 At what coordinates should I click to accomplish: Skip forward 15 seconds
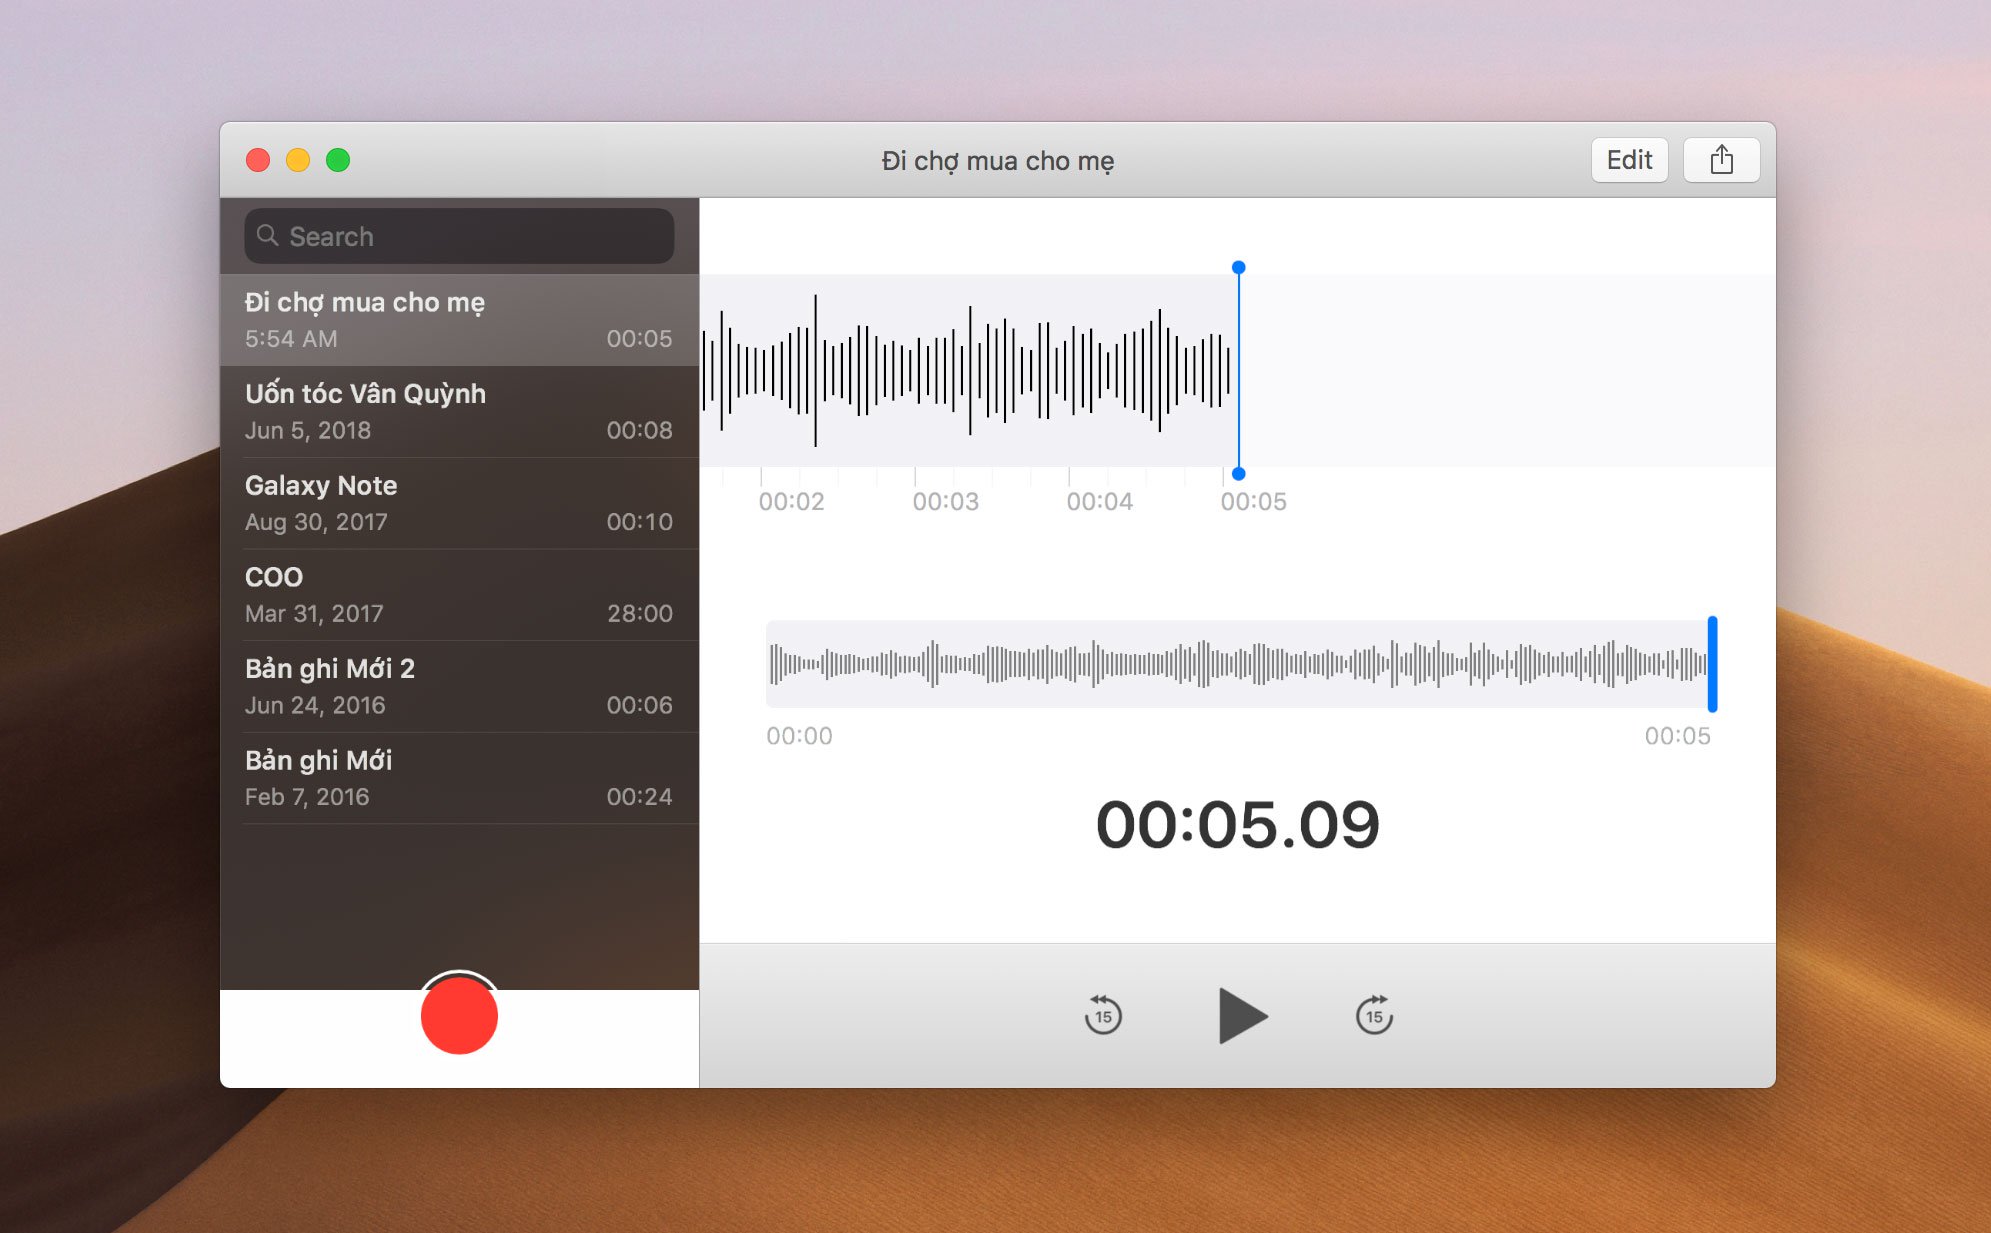coord(1374,1015)
